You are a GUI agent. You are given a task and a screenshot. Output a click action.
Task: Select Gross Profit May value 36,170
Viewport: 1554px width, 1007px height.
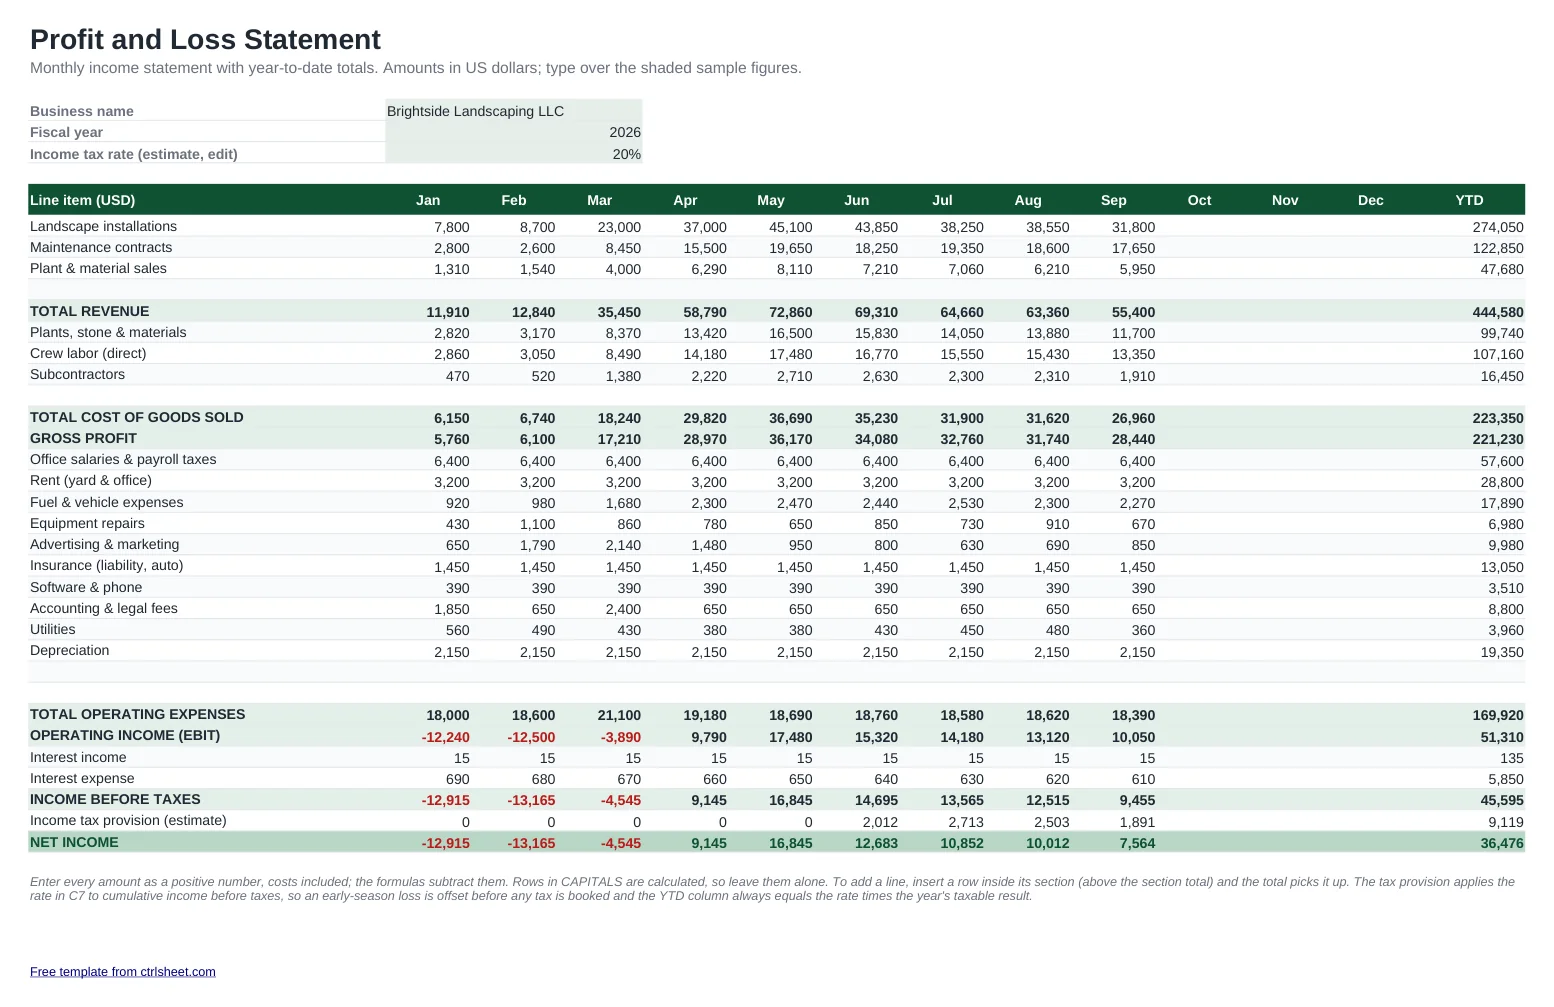pos(790,439)
